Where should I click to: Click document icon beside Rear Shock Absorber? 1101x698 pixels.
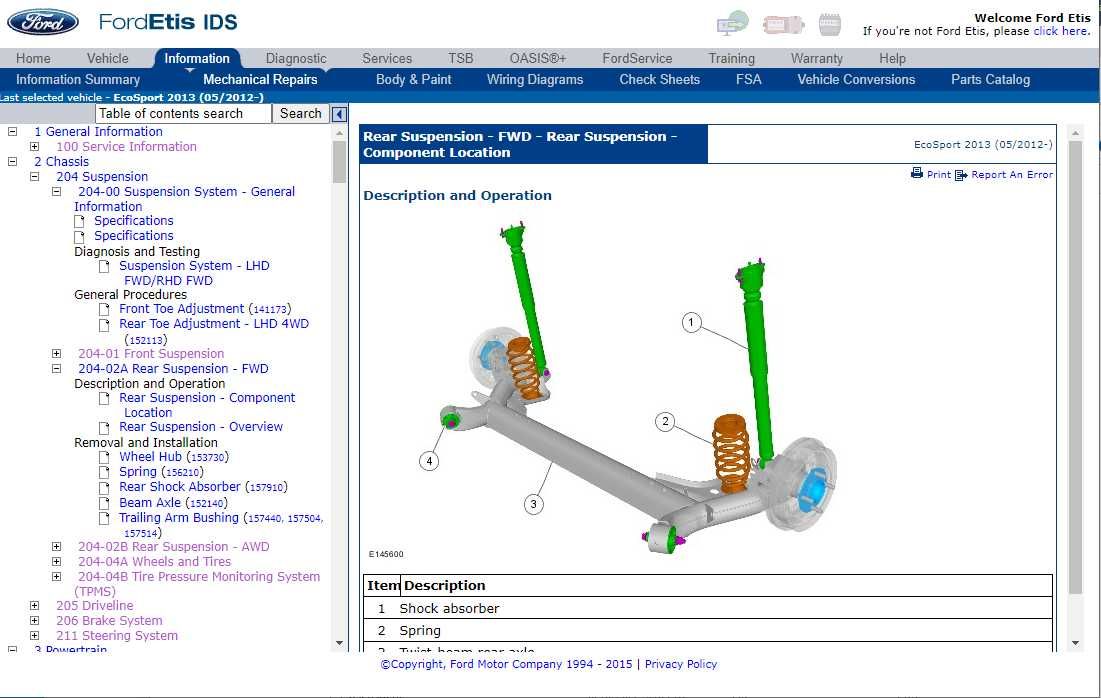click(x=104, y=488)
